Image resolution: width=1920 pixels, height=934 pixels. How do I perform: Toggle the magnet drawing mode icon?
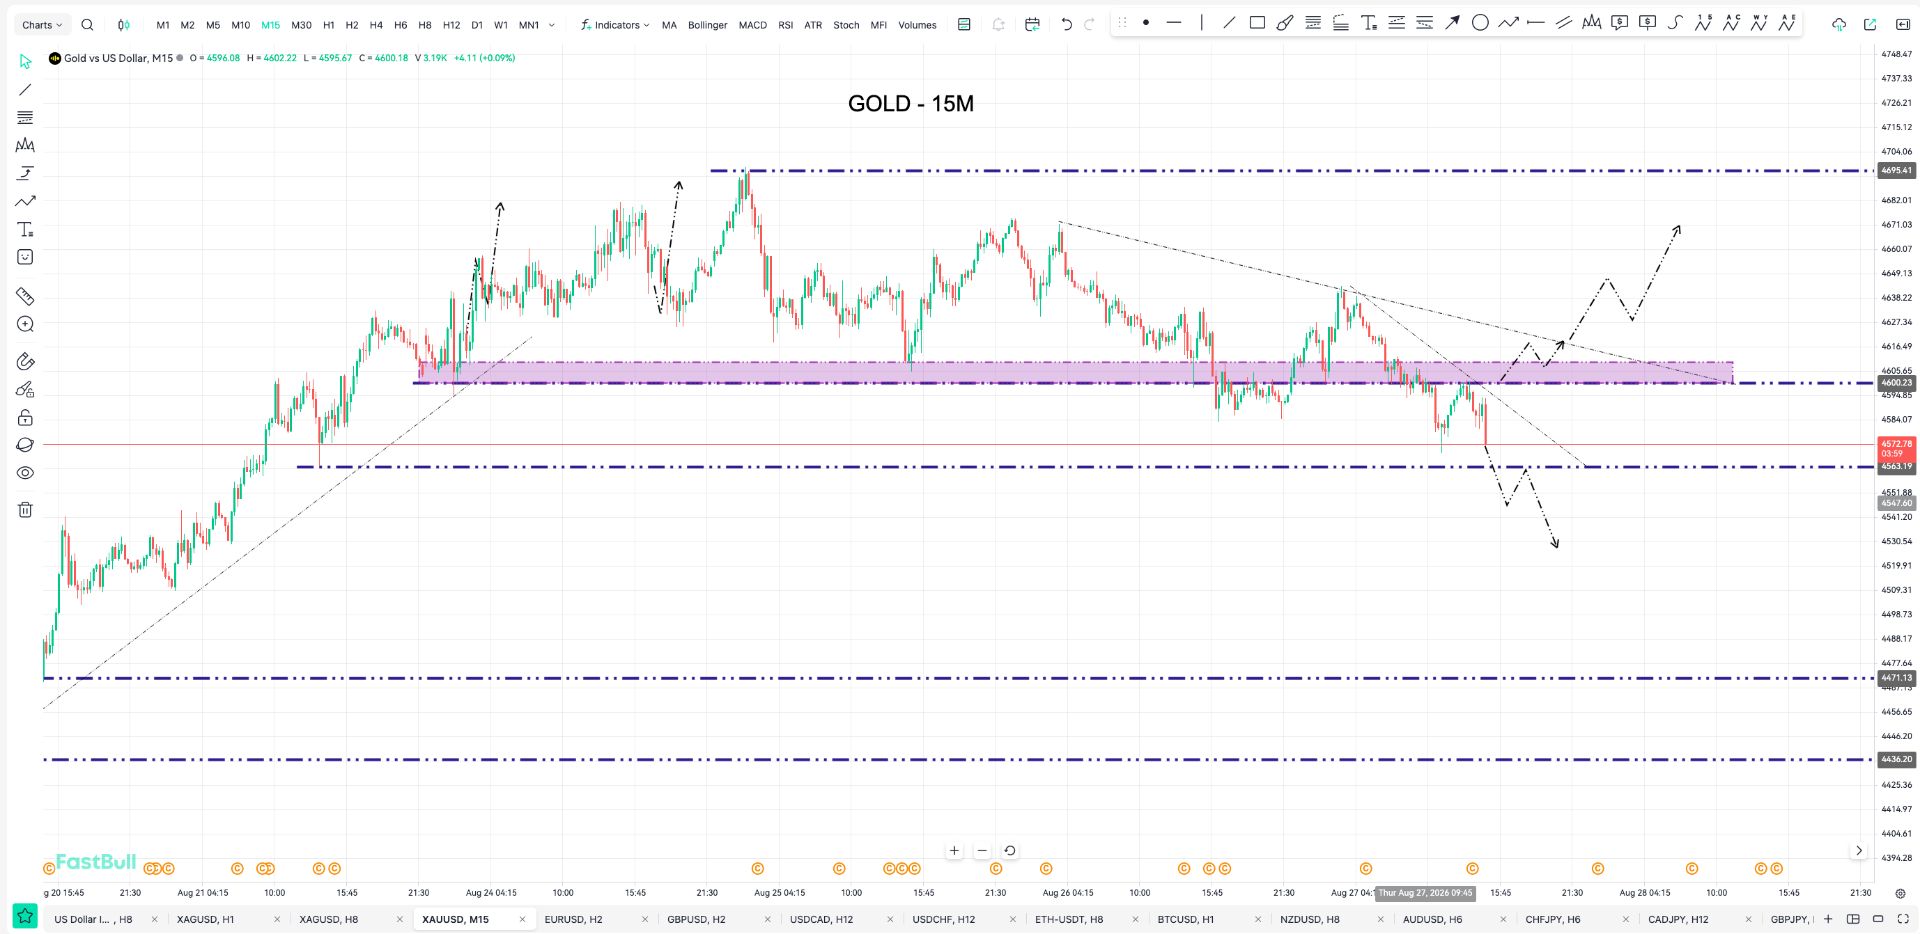(x=25, y=362)
